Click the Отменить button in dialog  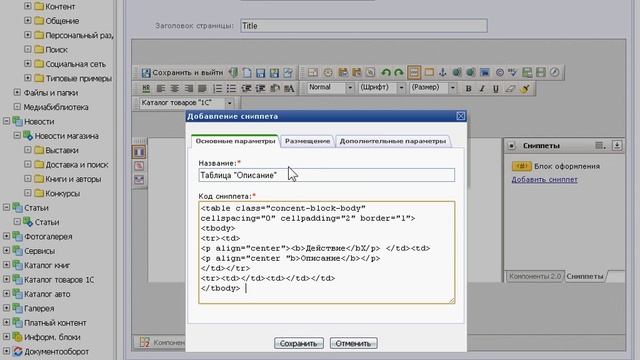(x=353, y=343)
